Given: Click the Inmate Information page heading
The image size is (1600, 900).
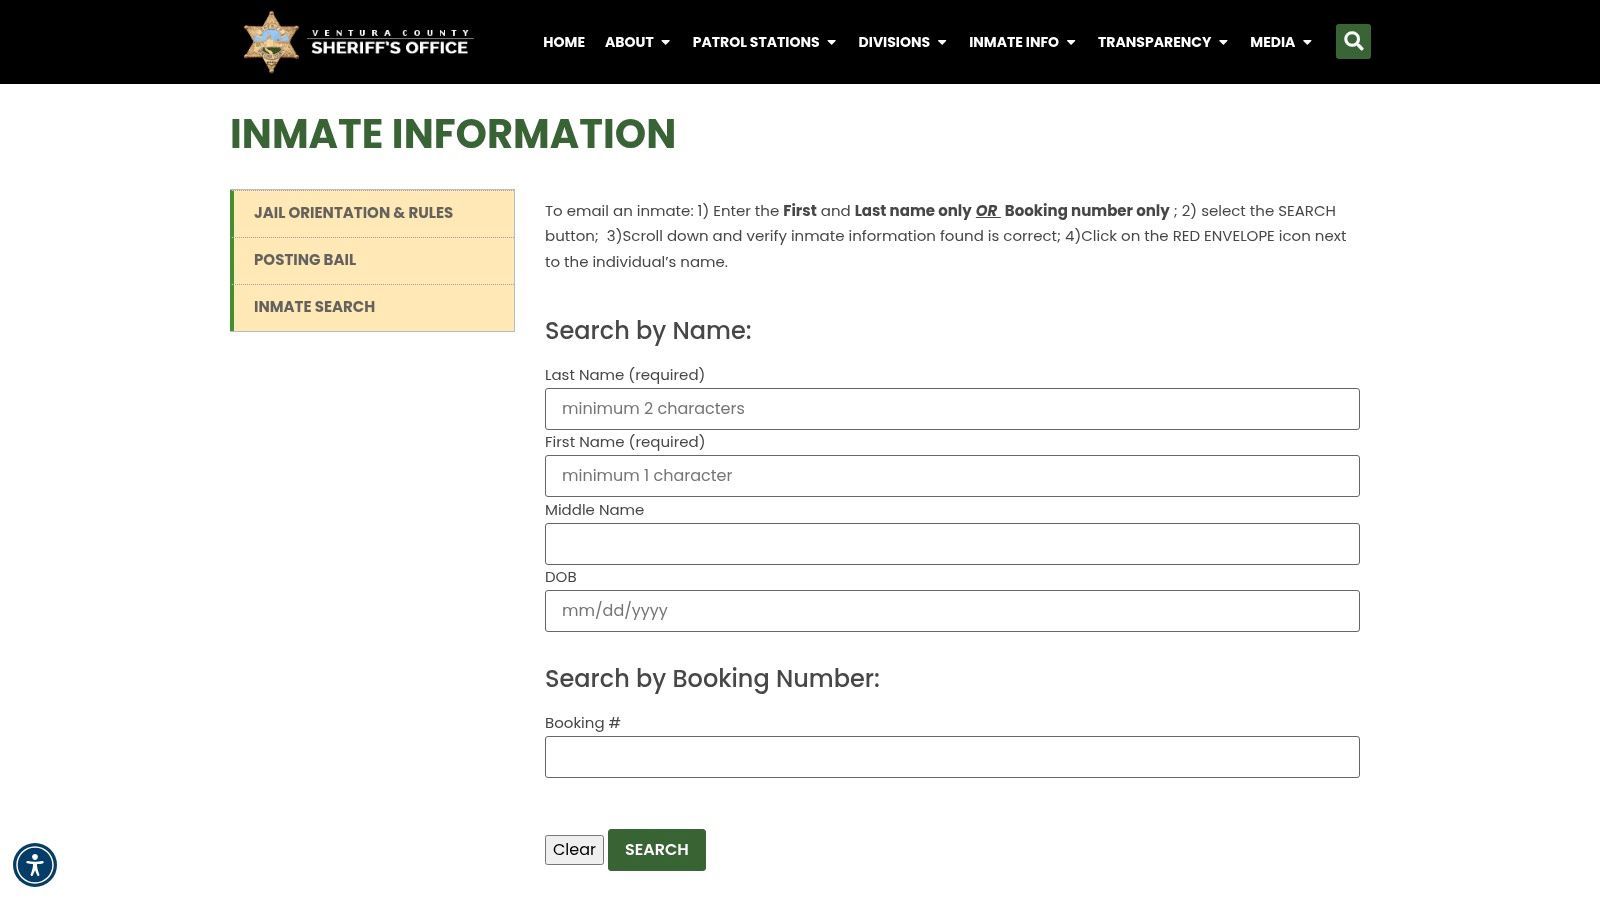Looking at the screenshot, I should [x=453, y=134].
